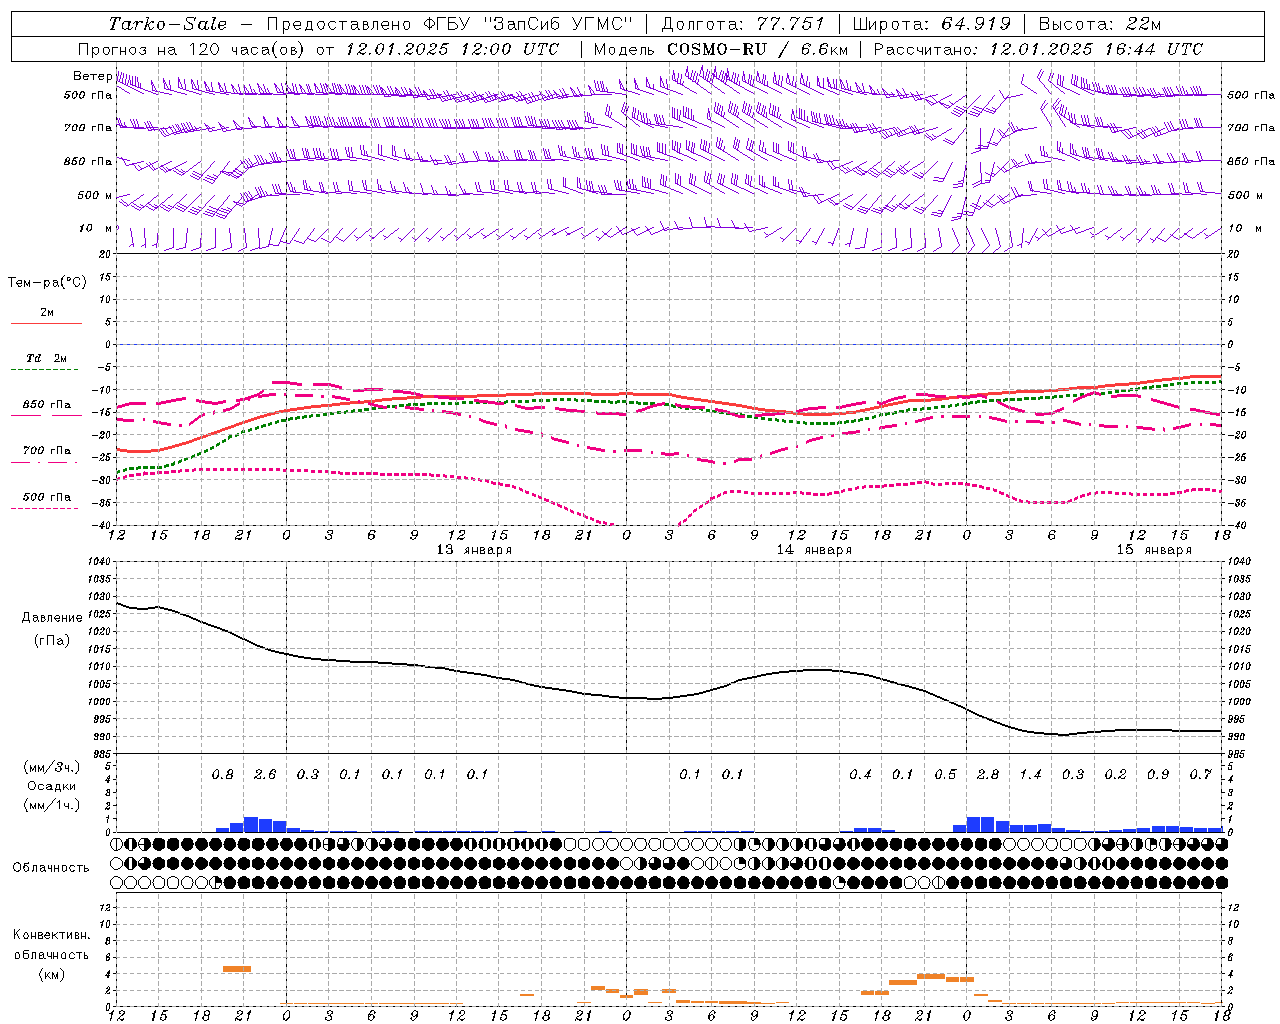Select the Высота: 22м label
Screen dimensions: 1280x1024
(1100, 24)
